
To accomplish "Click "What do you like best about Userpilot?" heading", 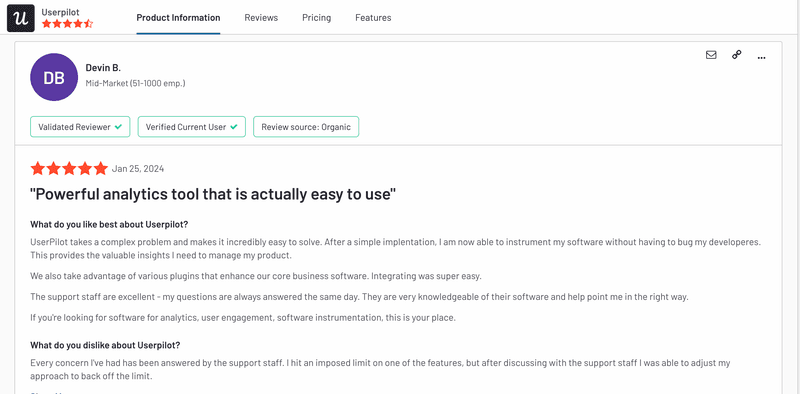I will pyautogui.click(x=110, y=225).
